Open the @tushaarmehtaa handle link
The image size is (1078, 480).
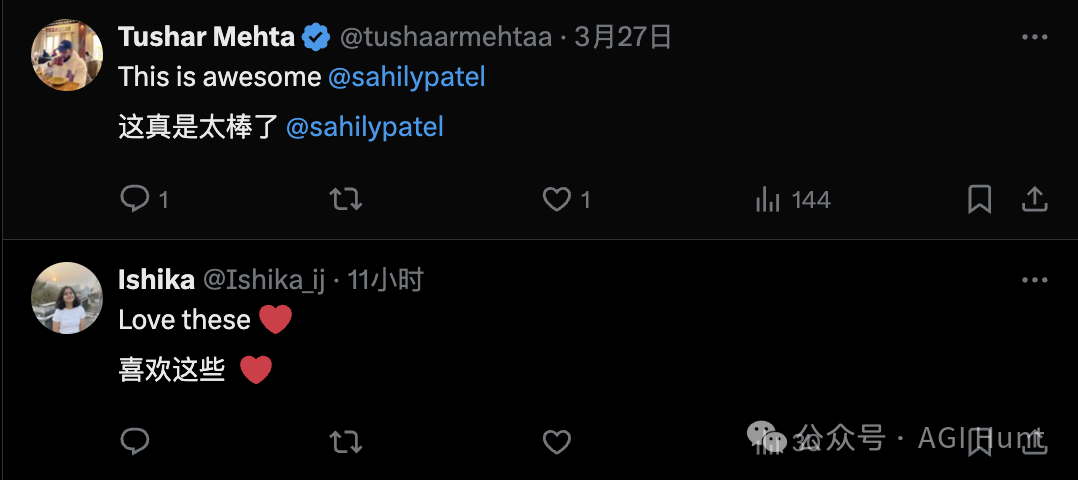[x=446, y=38]
